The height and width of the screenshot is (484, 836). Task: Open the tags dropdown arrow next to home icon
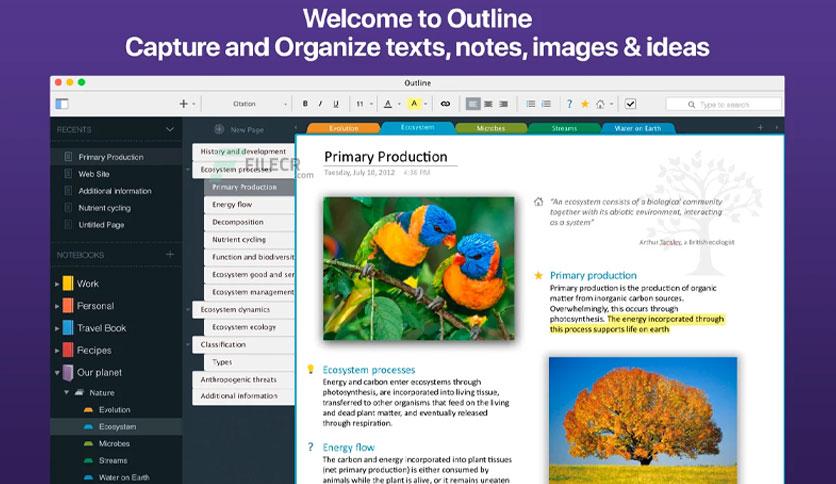(612, 104)
